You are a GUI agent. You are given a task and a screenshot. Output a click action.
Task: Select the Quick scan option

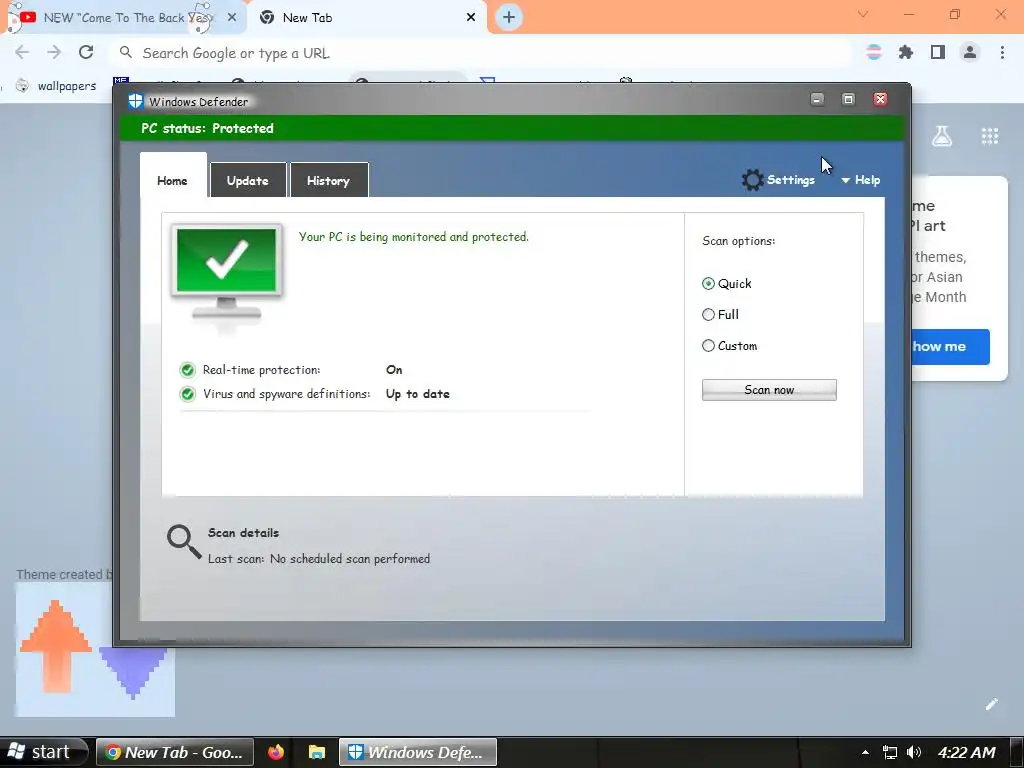(x=708, y=283)
